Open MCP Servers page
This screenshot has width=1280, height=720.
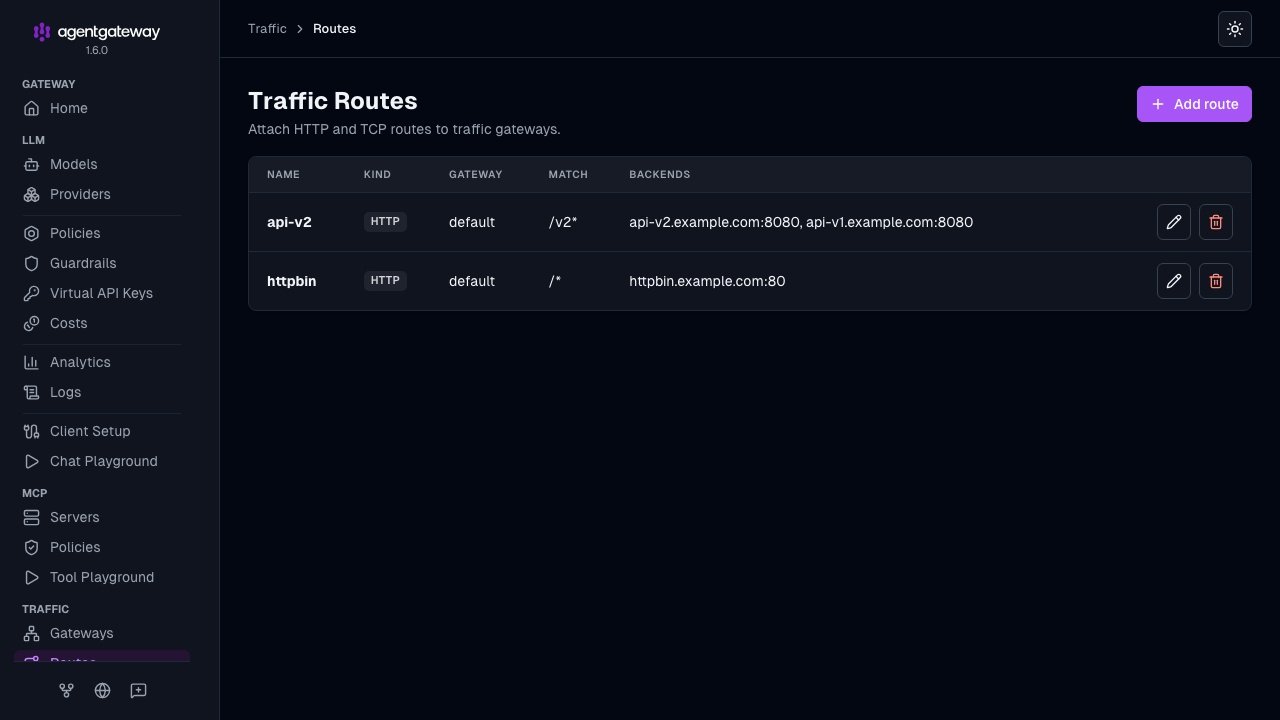point(102,517)
